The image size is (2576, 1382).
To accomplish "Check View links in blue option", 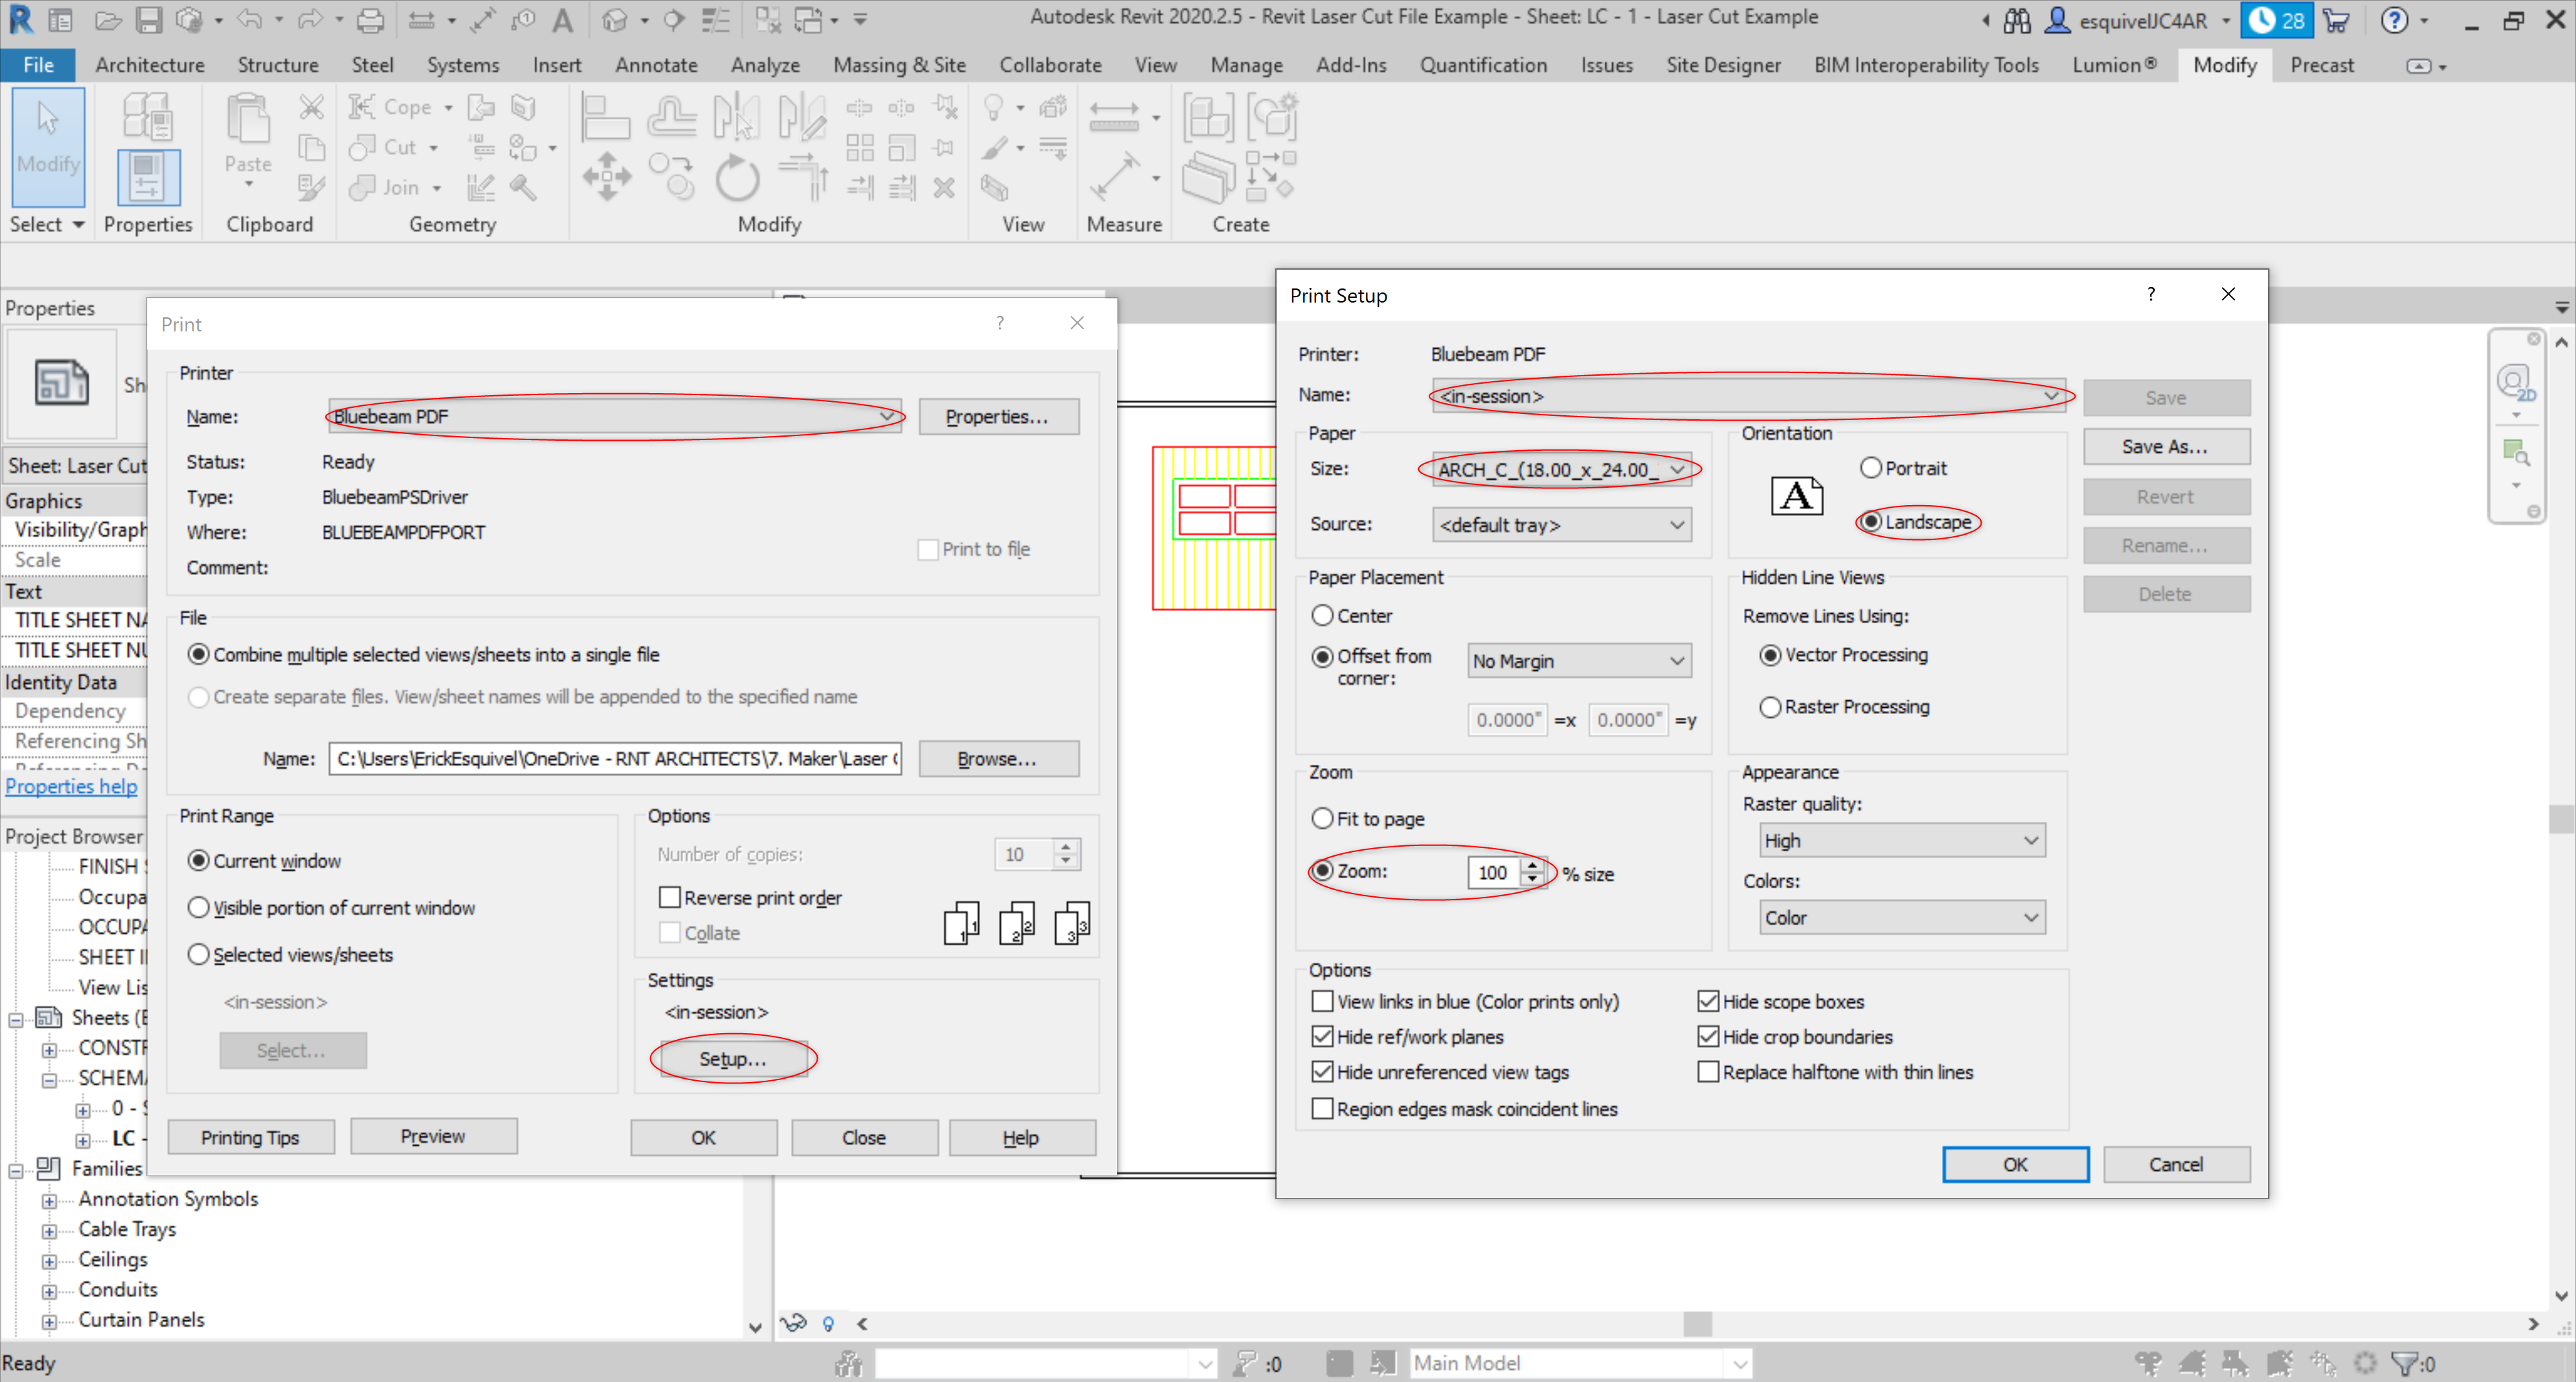I will [1322, 1001].
